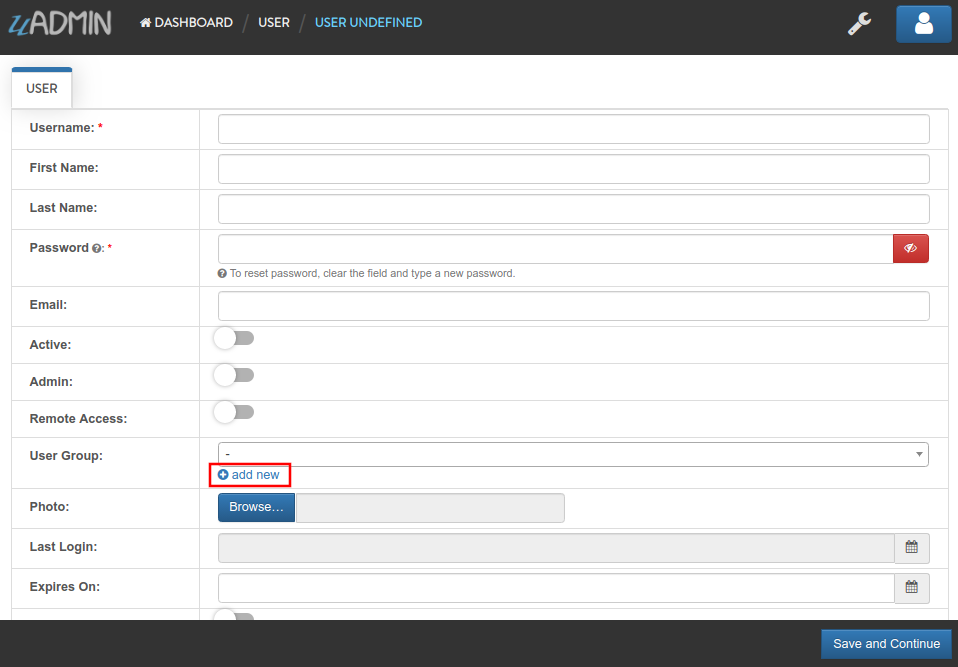Open Expires On calendar picker
The image size is (958, 667).
pos(912,588)
